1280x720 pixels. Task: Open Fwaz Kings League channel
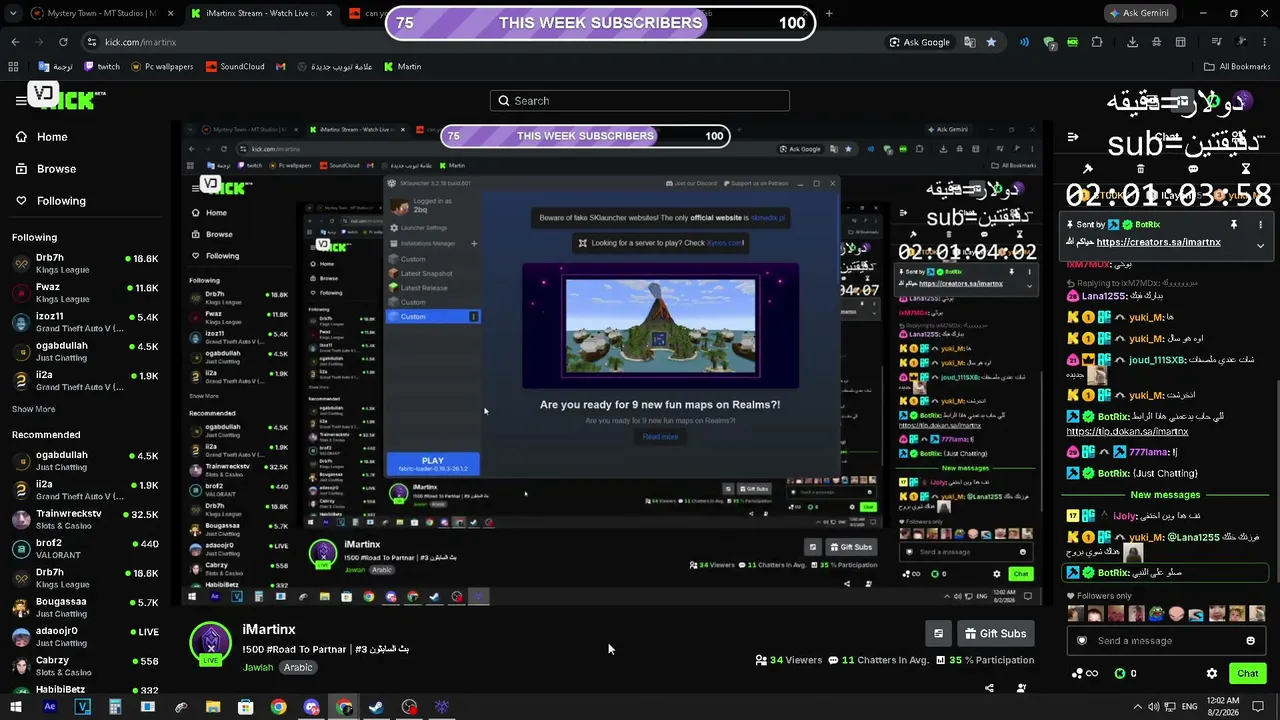click(85, 293)
